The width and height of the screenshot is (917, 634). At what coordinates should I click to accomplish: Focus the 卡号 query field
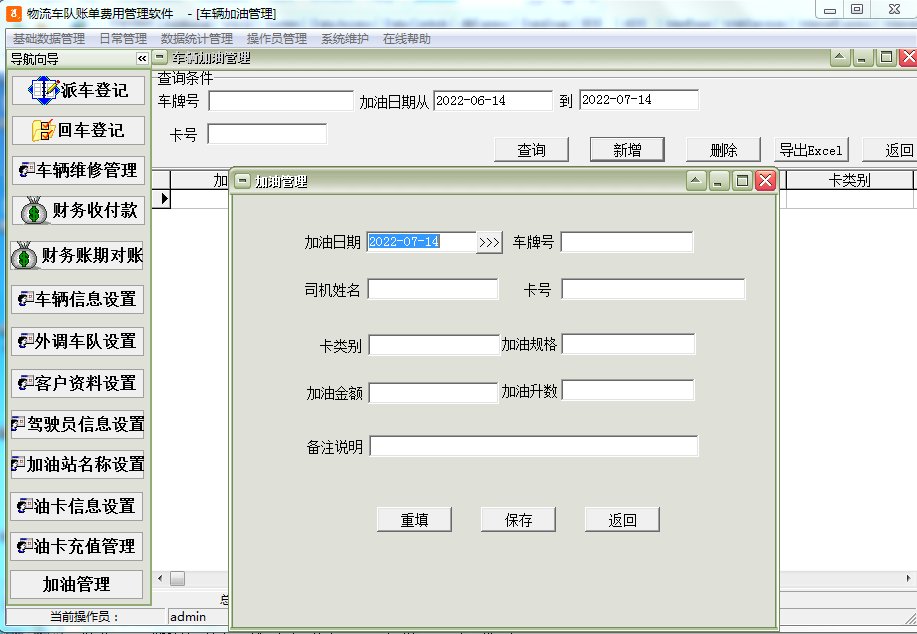click(267, 134)
